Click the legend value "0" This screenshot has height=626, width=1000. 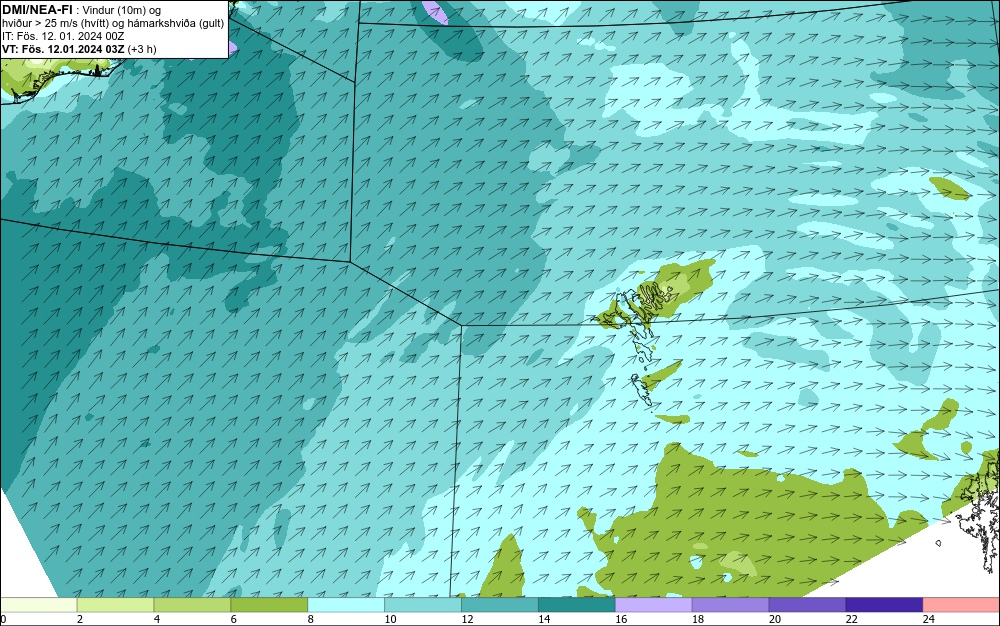point(3,619)
